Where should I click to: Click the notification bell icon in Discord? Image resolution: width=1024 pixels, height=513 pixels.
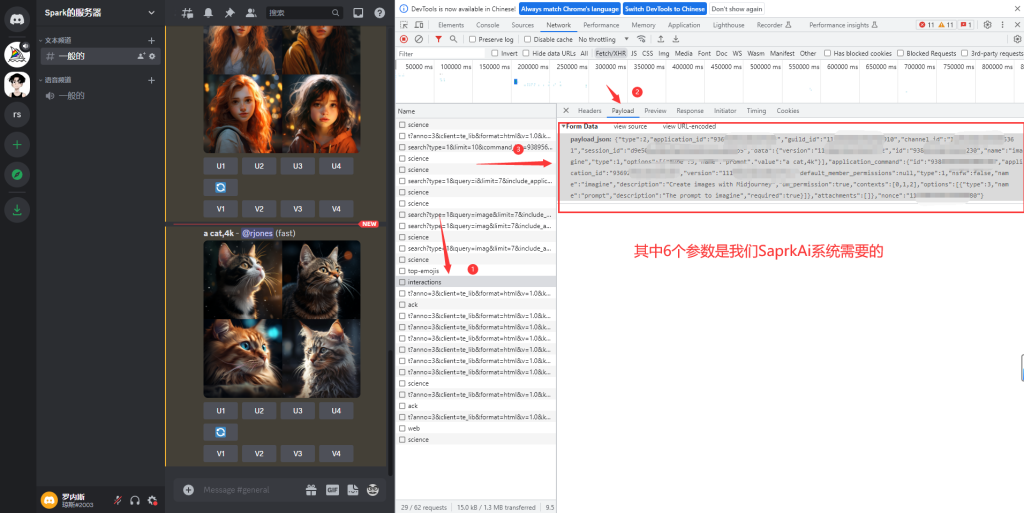(x=209, y=13)
